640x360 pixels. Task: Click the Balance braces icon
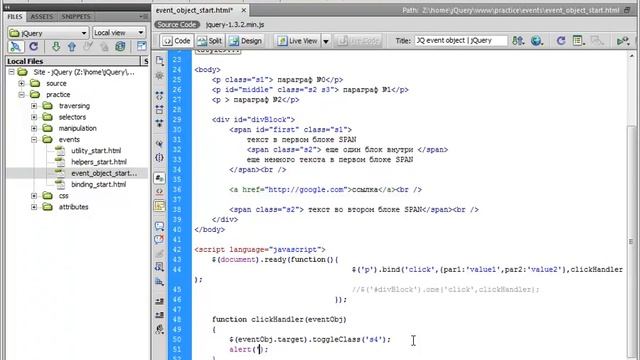(160, 158)
